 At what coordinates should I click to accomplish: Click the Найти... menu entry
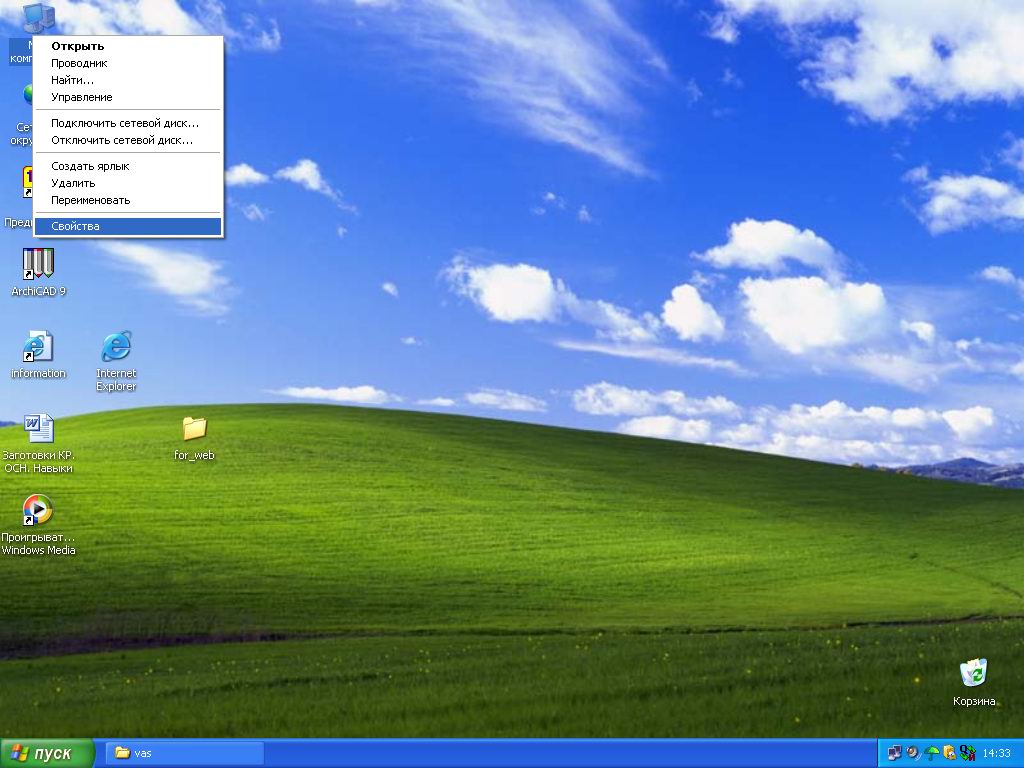point(128,80)
